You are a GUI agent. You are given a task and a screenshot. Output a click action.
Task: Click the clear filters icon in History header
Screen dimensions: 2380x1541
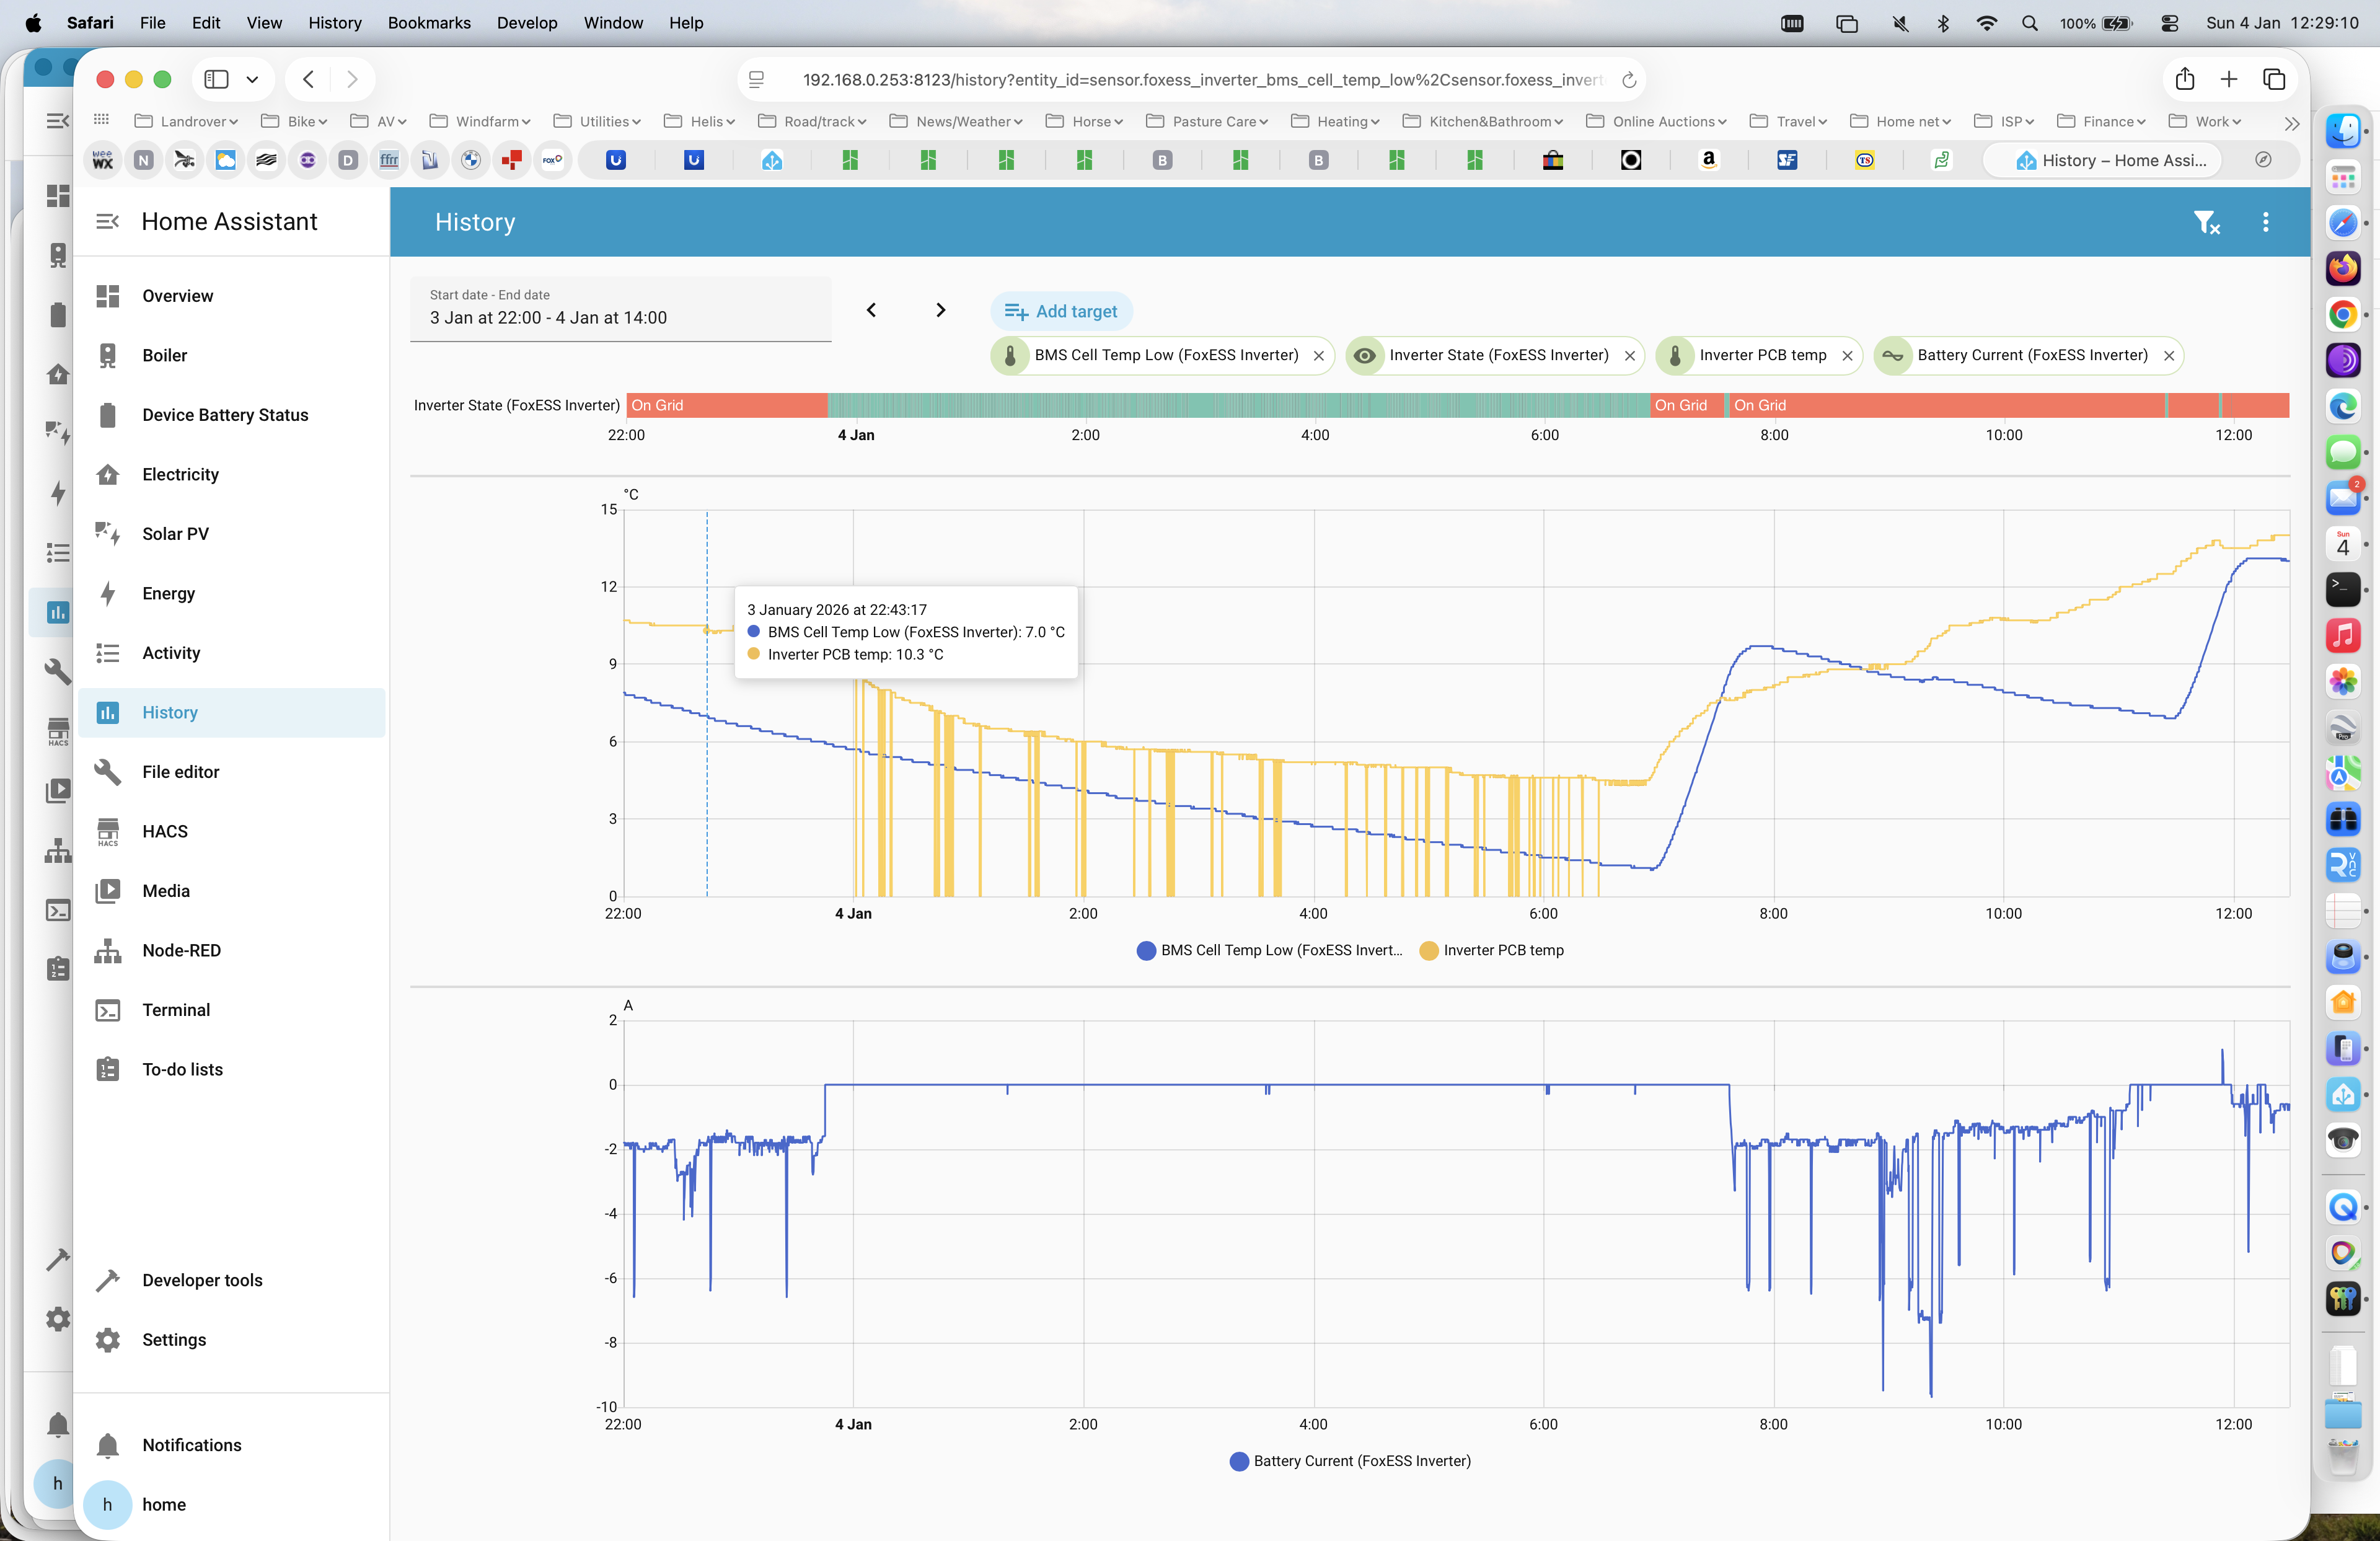(2206, 222)
